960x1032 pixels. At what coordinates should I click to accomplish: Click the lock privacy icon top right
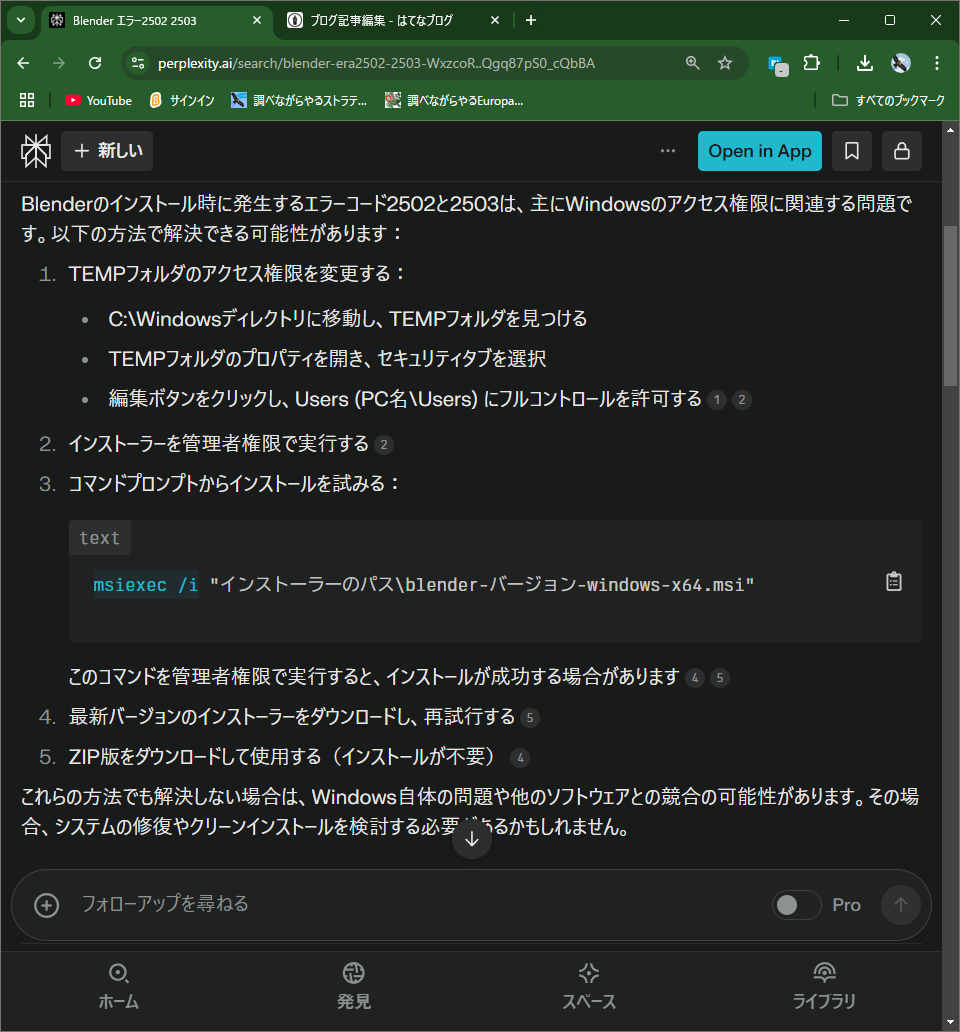click(x=899, y=151)
